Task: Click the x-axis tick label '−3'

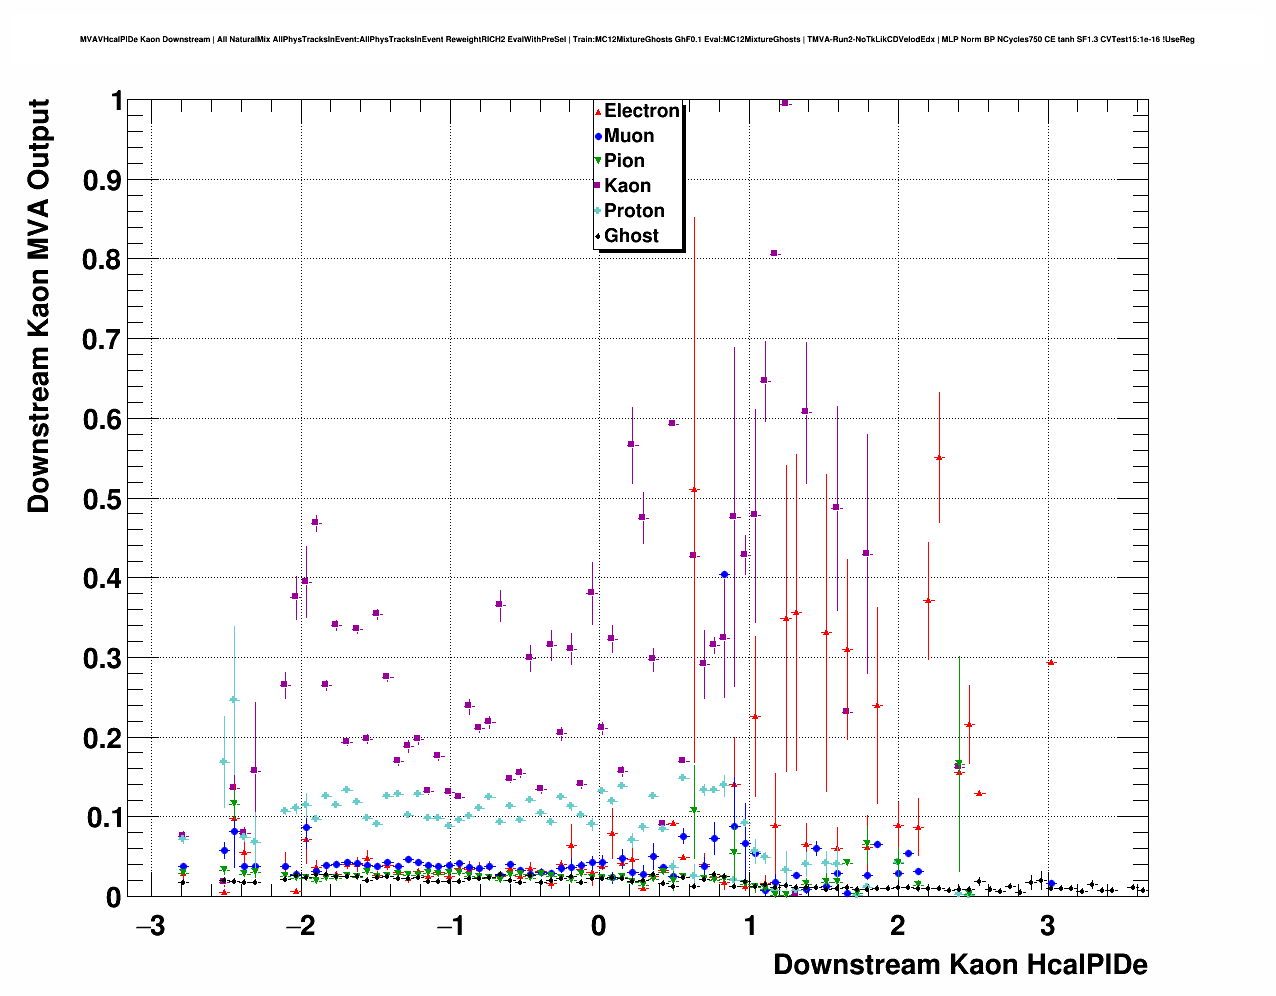Action: pos(150,925)
